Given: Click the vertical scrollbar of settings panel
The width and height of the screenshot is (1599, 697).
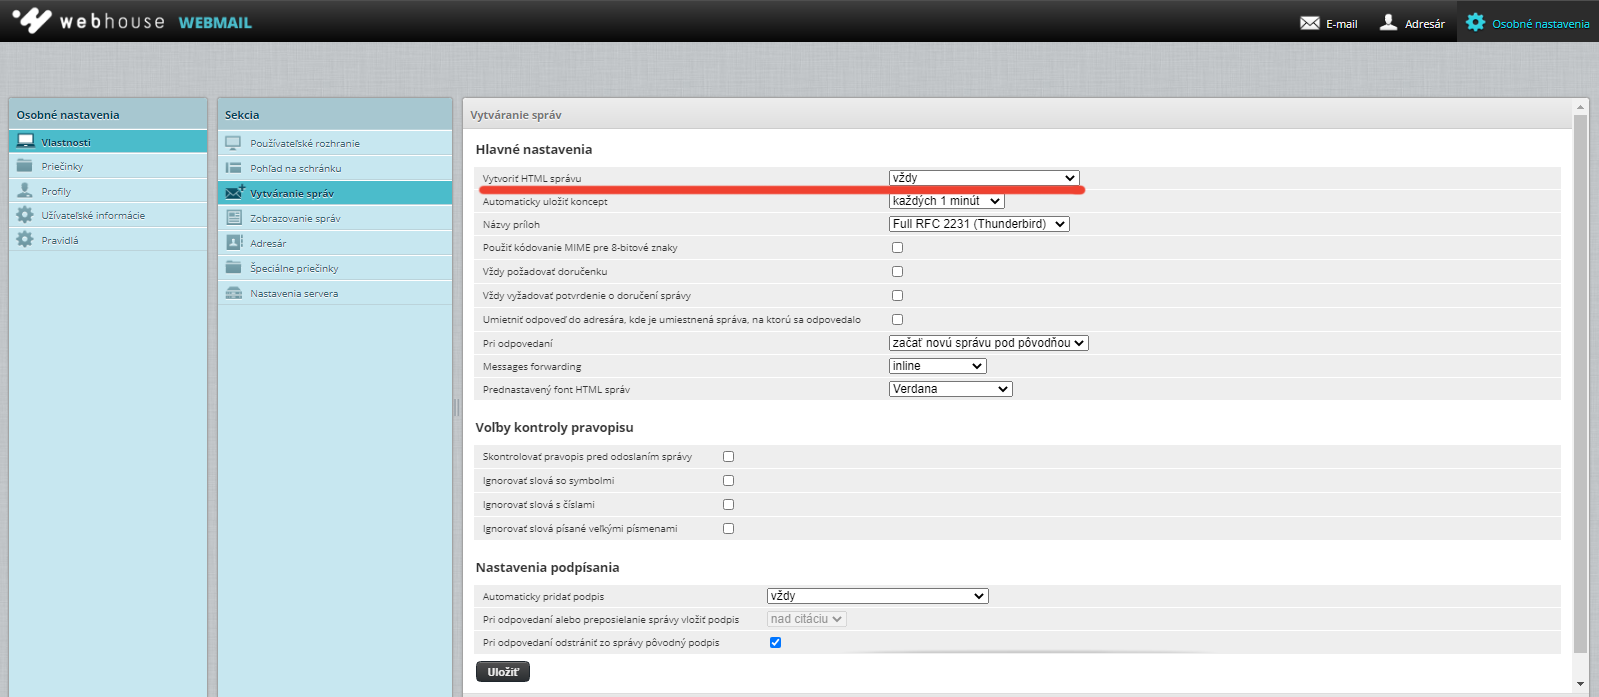Looking at the screenshot, I should pyautogui.click(x=1580, y=380).
